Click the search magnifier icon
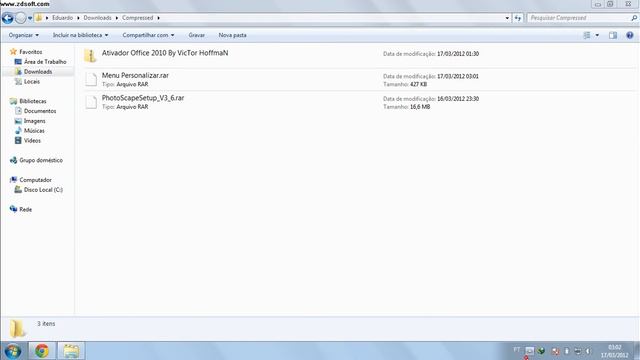 [634, 18]
